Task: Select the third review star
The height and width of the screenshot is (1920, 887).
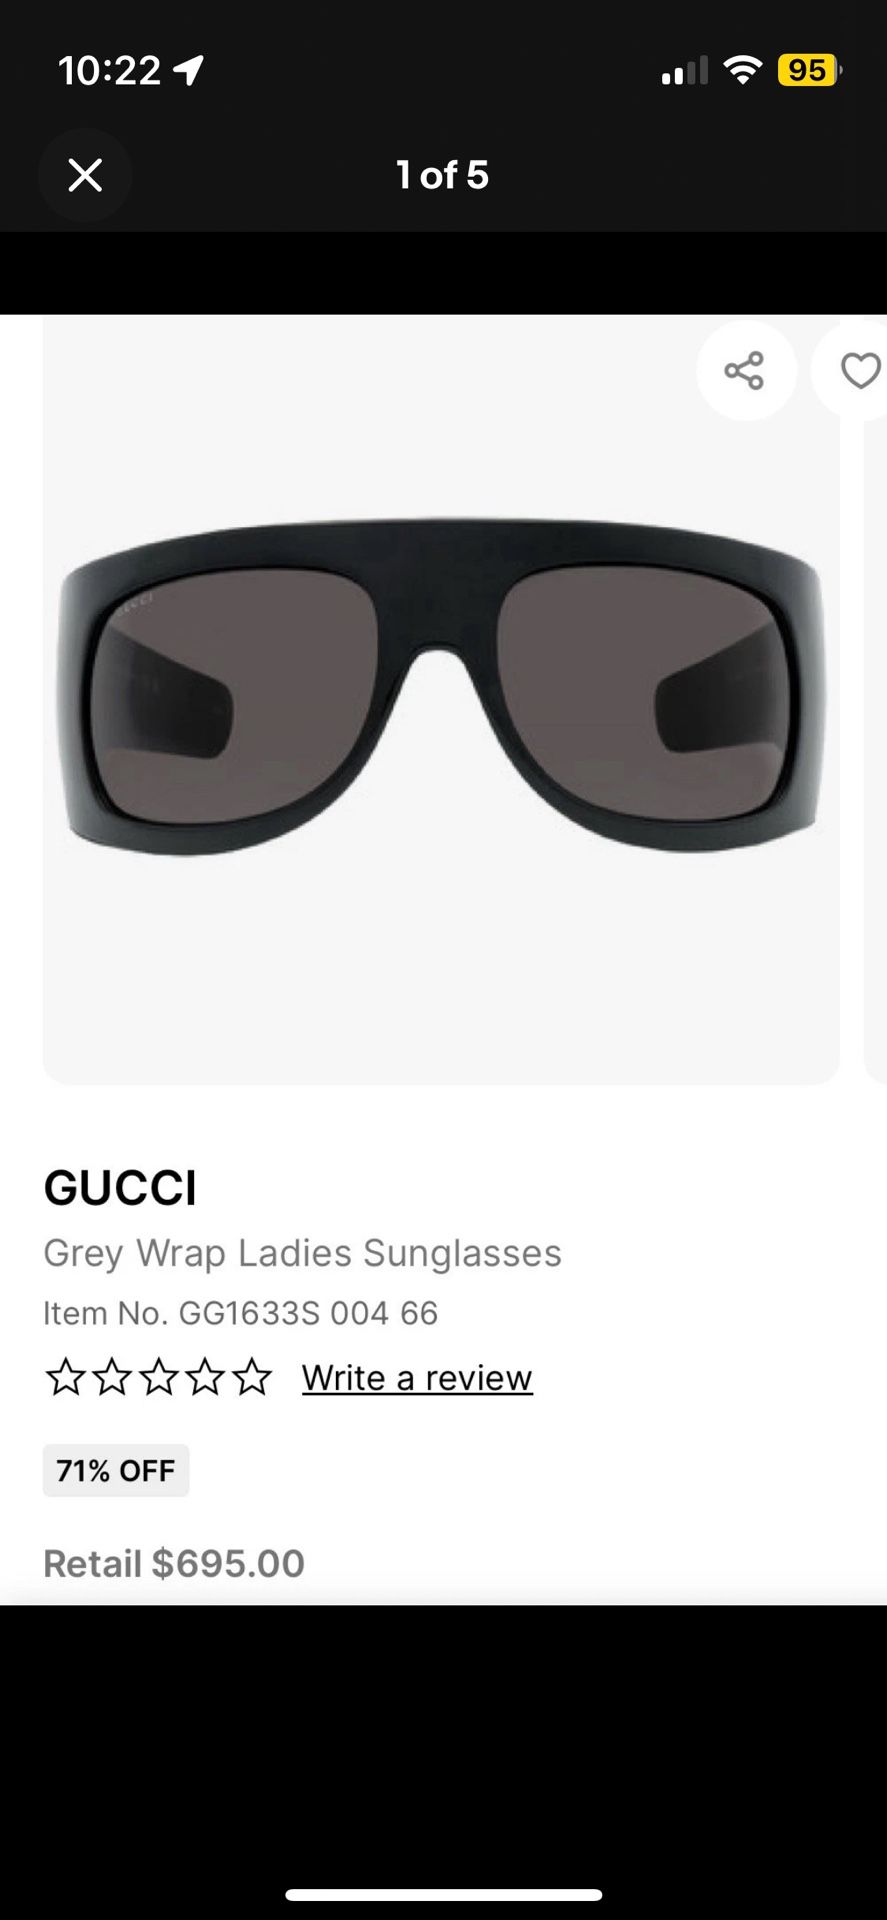Action: tap(158, 1377)
